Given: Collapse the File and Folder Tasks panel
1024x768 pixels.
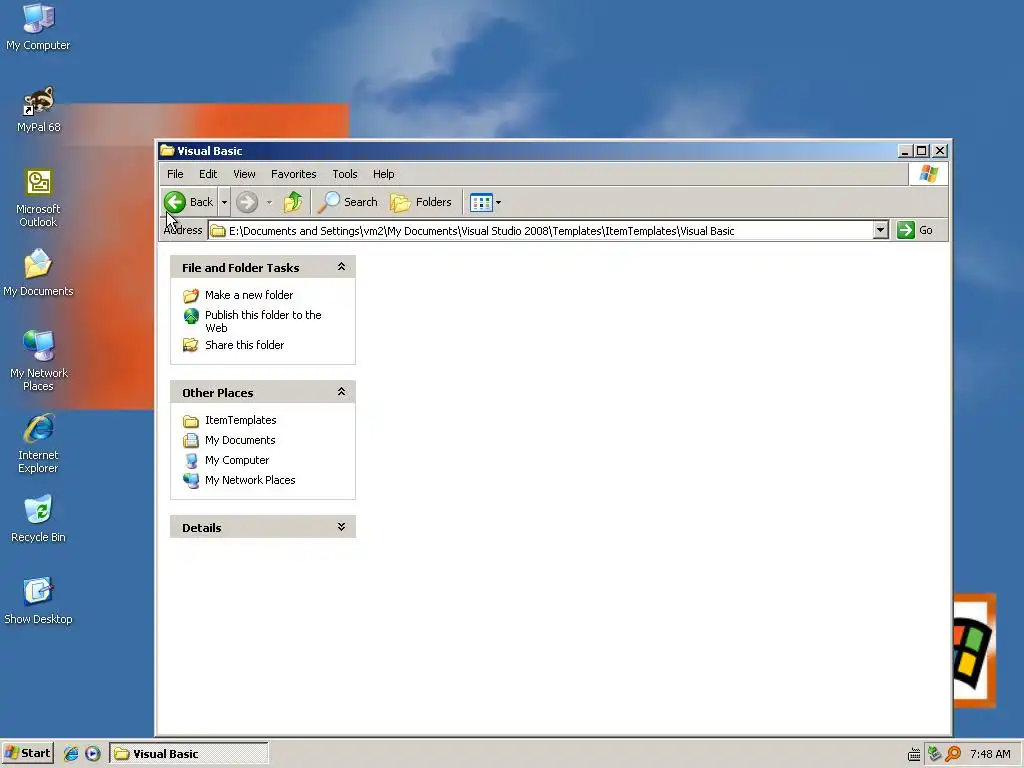Looking at the screenshot, I should coord(341,266).
